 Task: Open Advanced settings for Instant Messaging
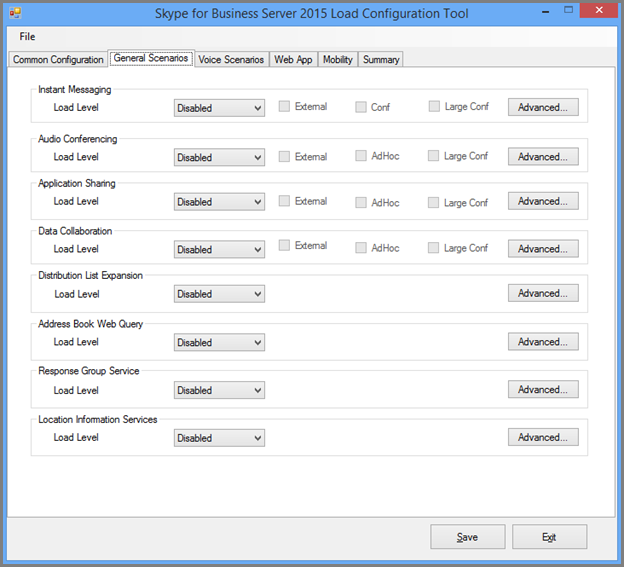[x=543, y=107]
